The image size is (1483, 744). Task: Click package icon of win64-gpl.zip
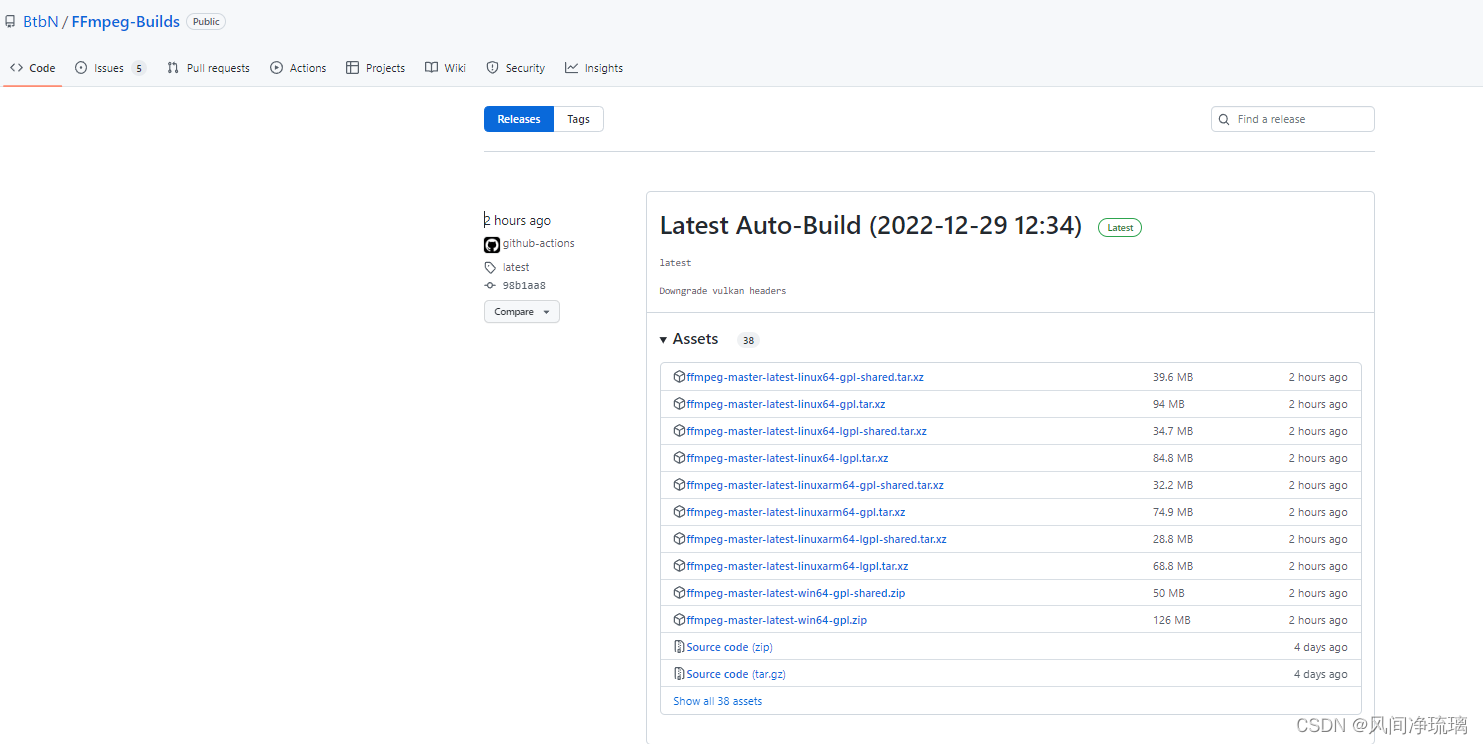coord(679,620)
